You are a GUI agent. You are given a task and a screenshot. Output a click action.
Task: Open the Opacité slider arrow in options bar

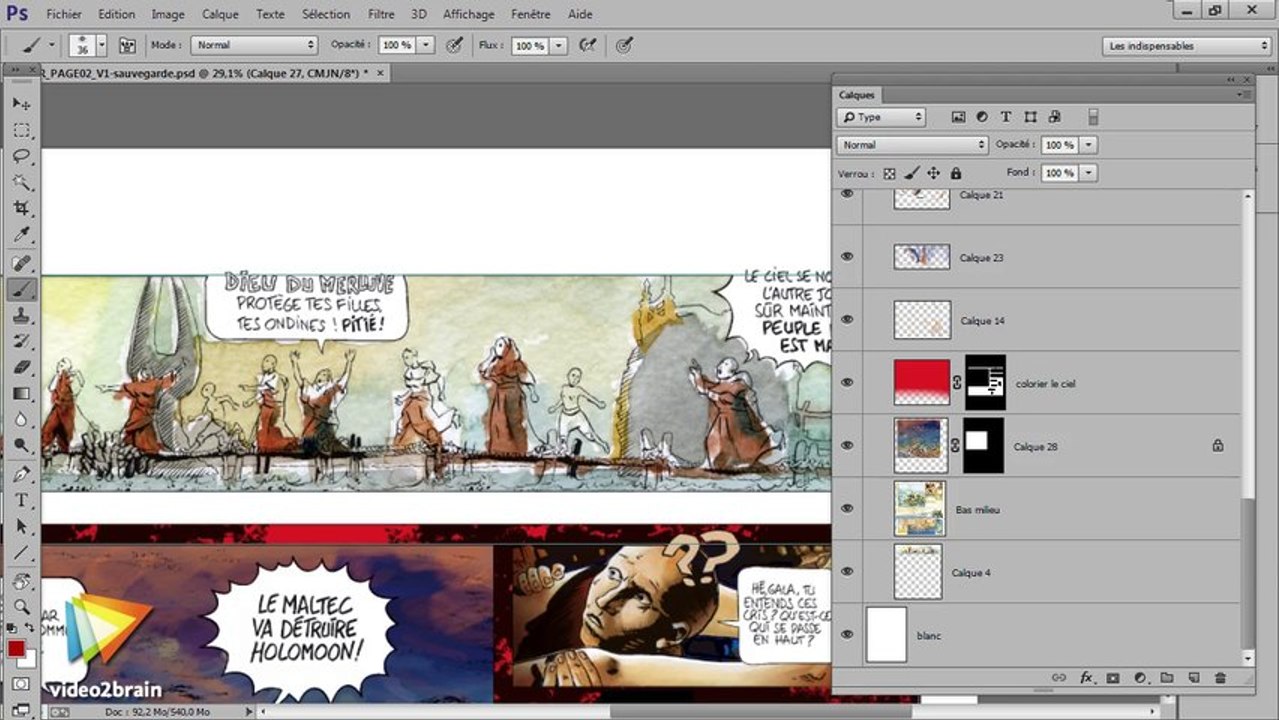426,45
